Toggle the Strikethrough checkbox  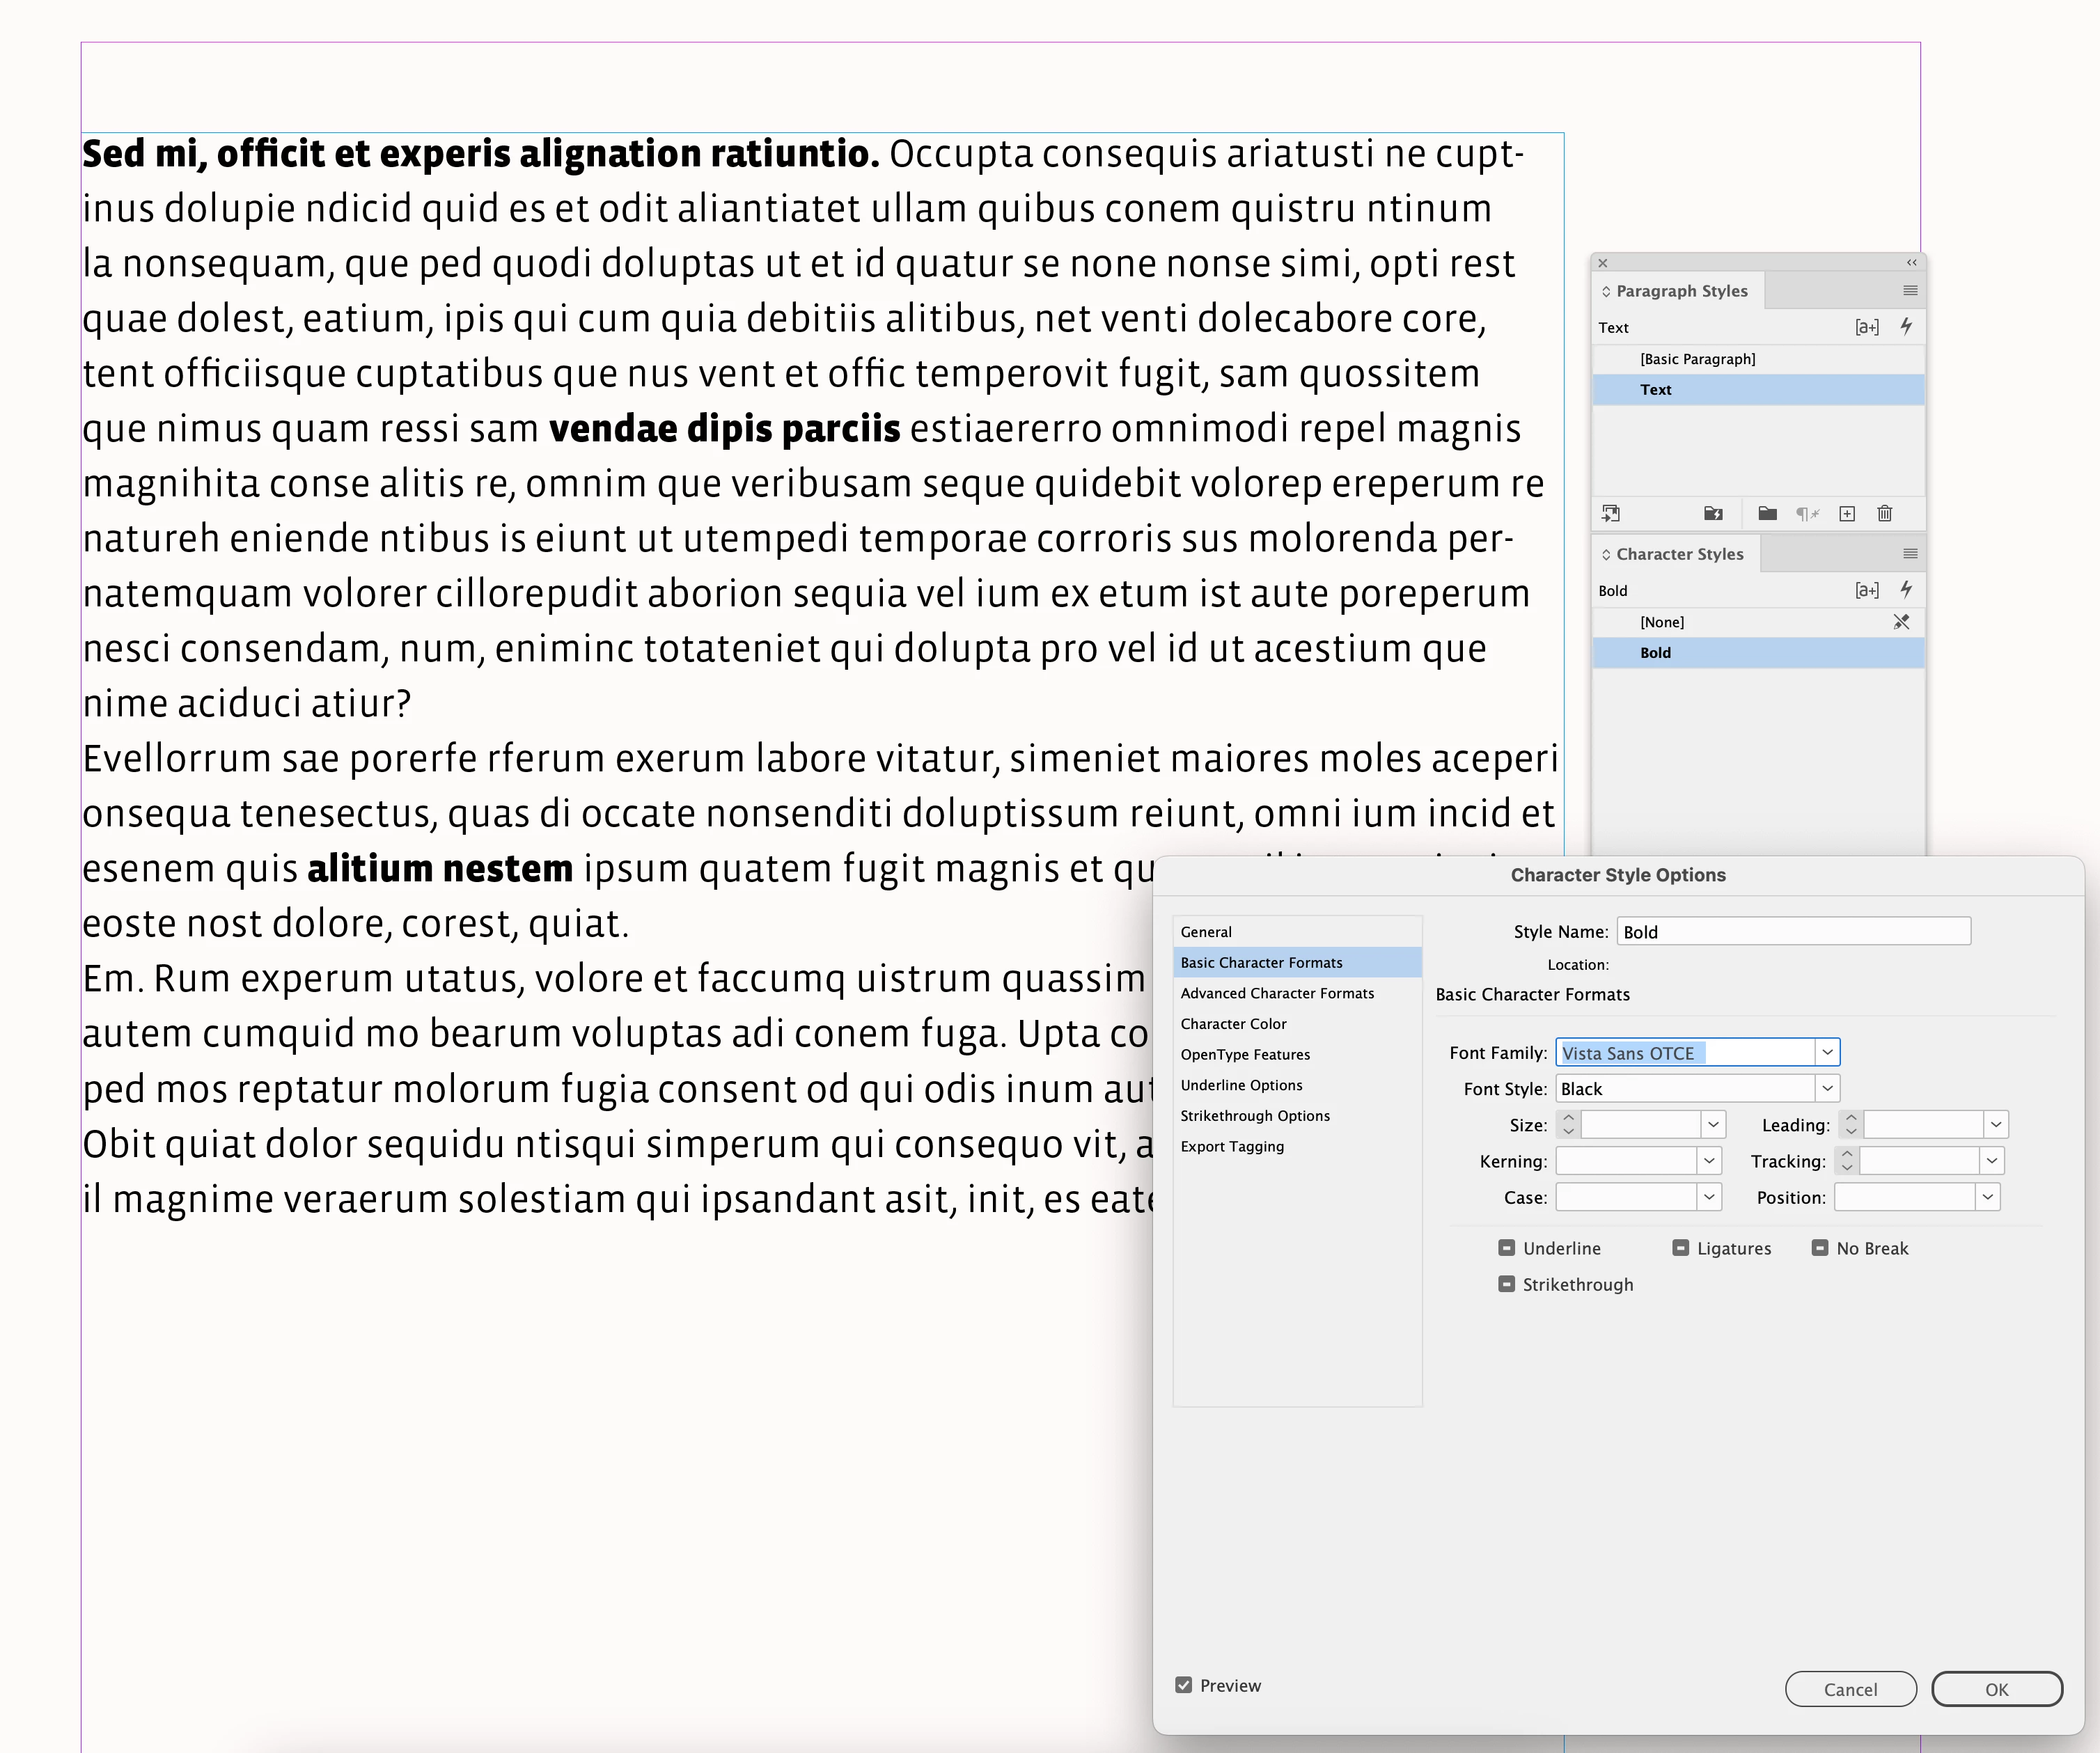click(x=1506, y=1284)
